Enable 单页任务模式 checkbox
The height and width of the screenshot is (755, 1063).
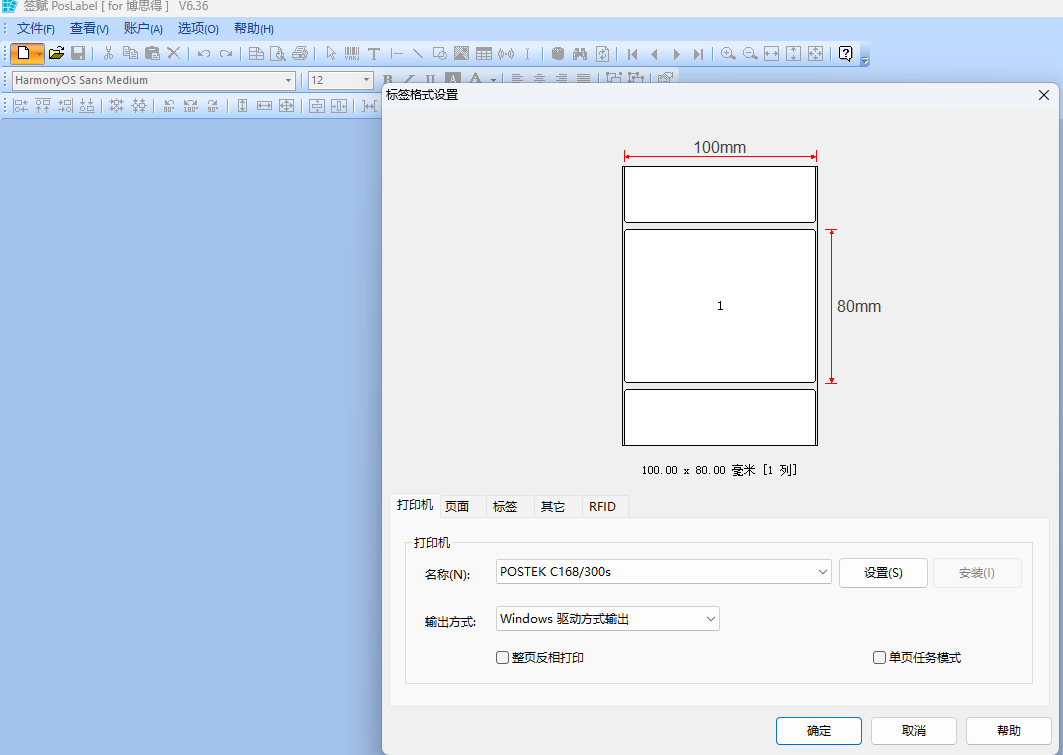pos(879,657)
